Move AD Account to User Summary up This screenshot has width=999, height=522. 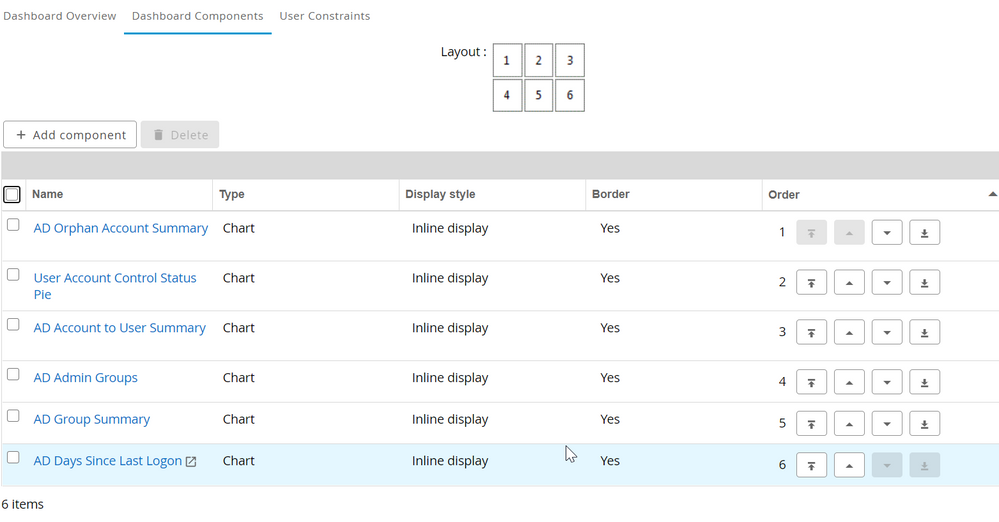tap(849, 332)
